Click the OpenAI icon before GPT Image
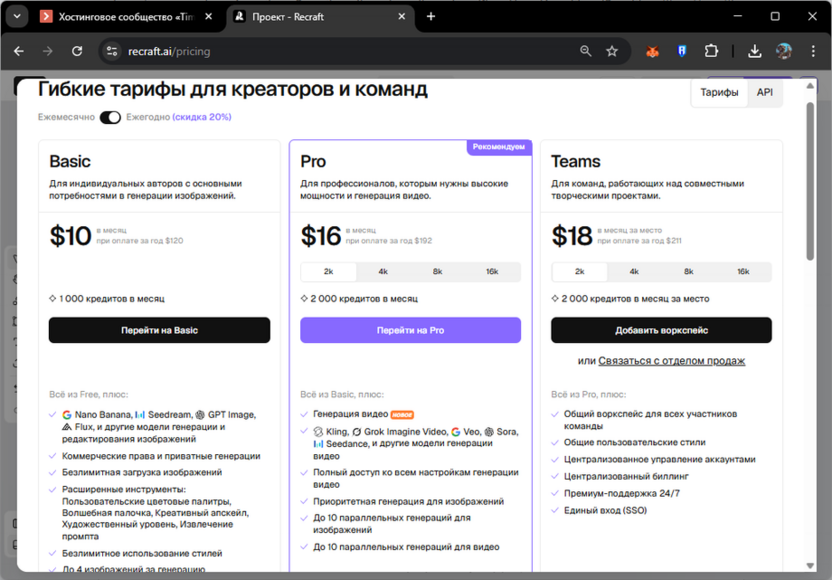 [x=200, y=415]
